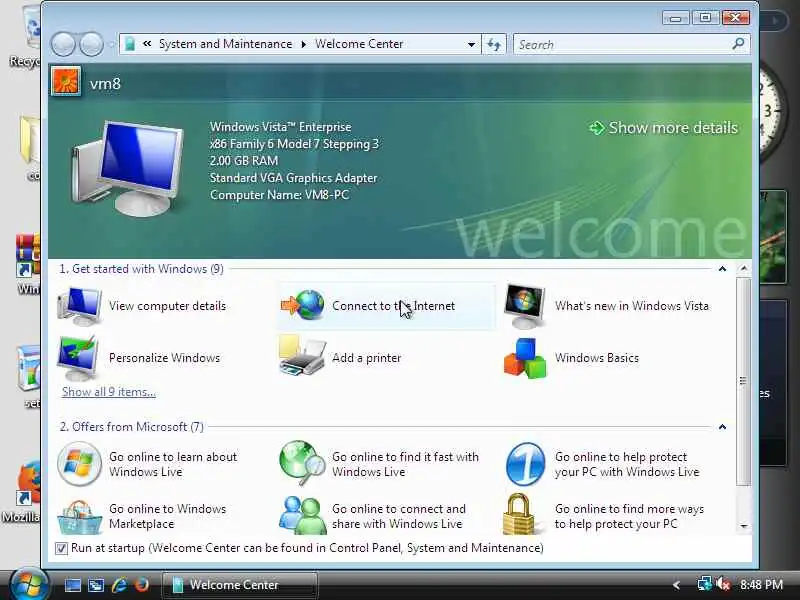Click in the Search input field
Viewport: 800px width, 600px height.
click(622, 44)
